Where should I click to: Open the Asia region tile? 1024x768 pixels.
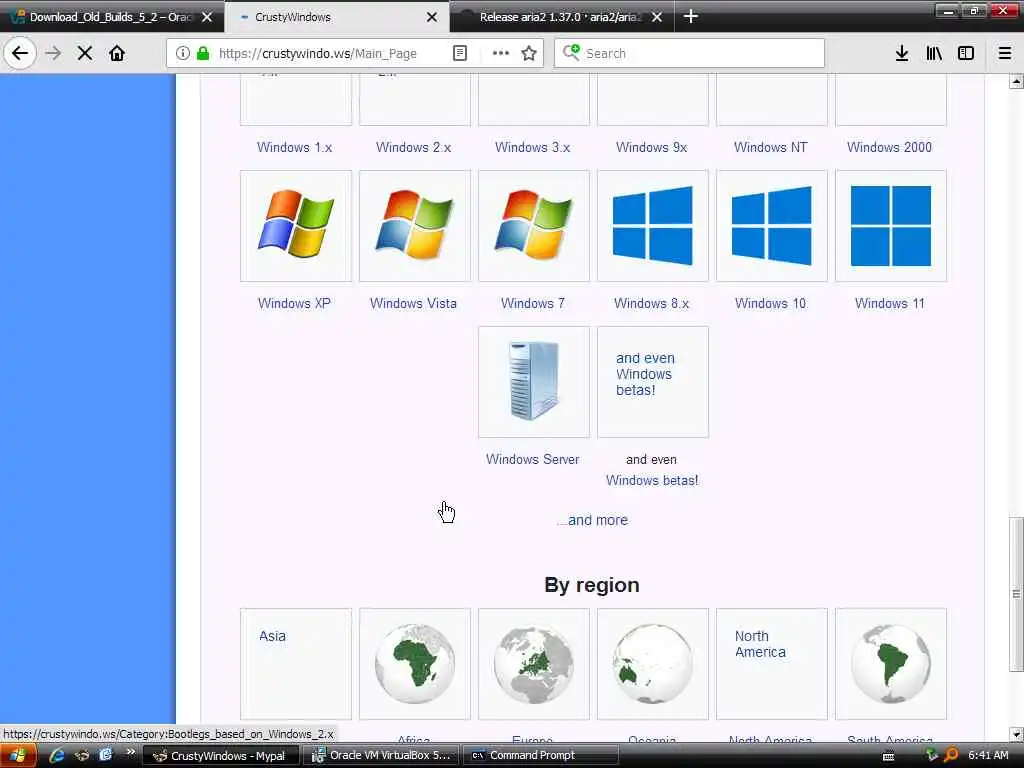click(296, 664)
